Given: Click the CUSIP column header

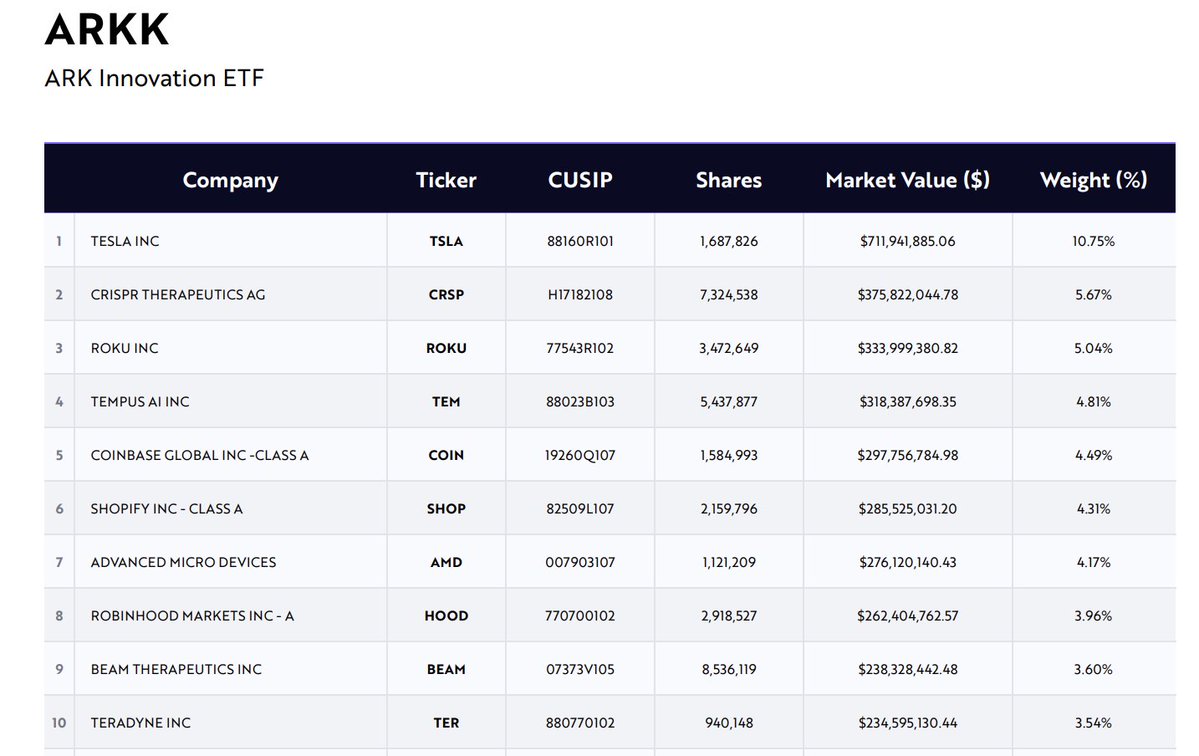Looking at the screenshot, I should pyautogui.click(x=580, y=180).
